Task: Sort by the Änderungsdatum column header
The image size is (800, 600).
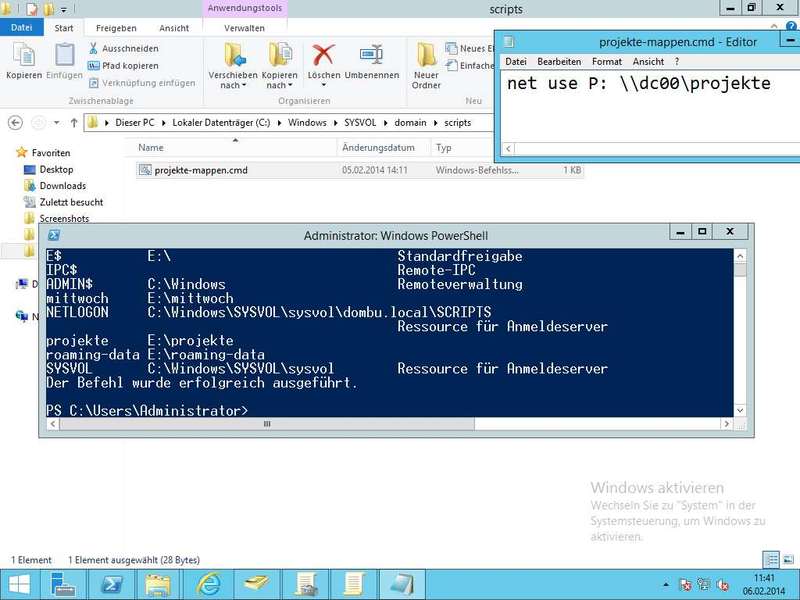Action: (x=378, y=148)
